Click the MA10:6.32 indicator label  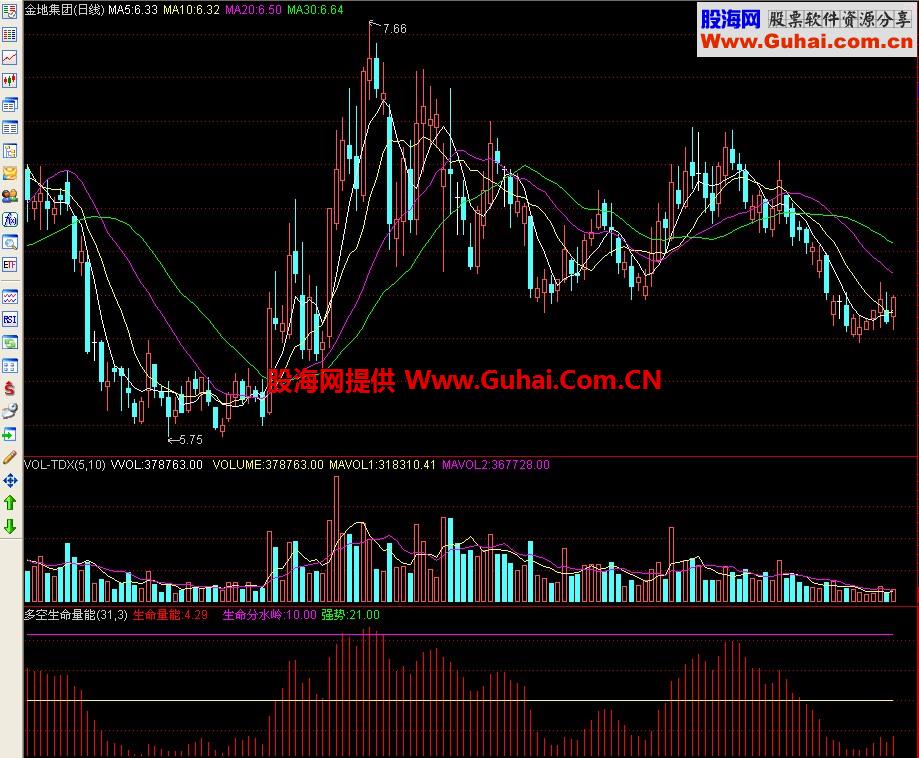pos(191,9)
